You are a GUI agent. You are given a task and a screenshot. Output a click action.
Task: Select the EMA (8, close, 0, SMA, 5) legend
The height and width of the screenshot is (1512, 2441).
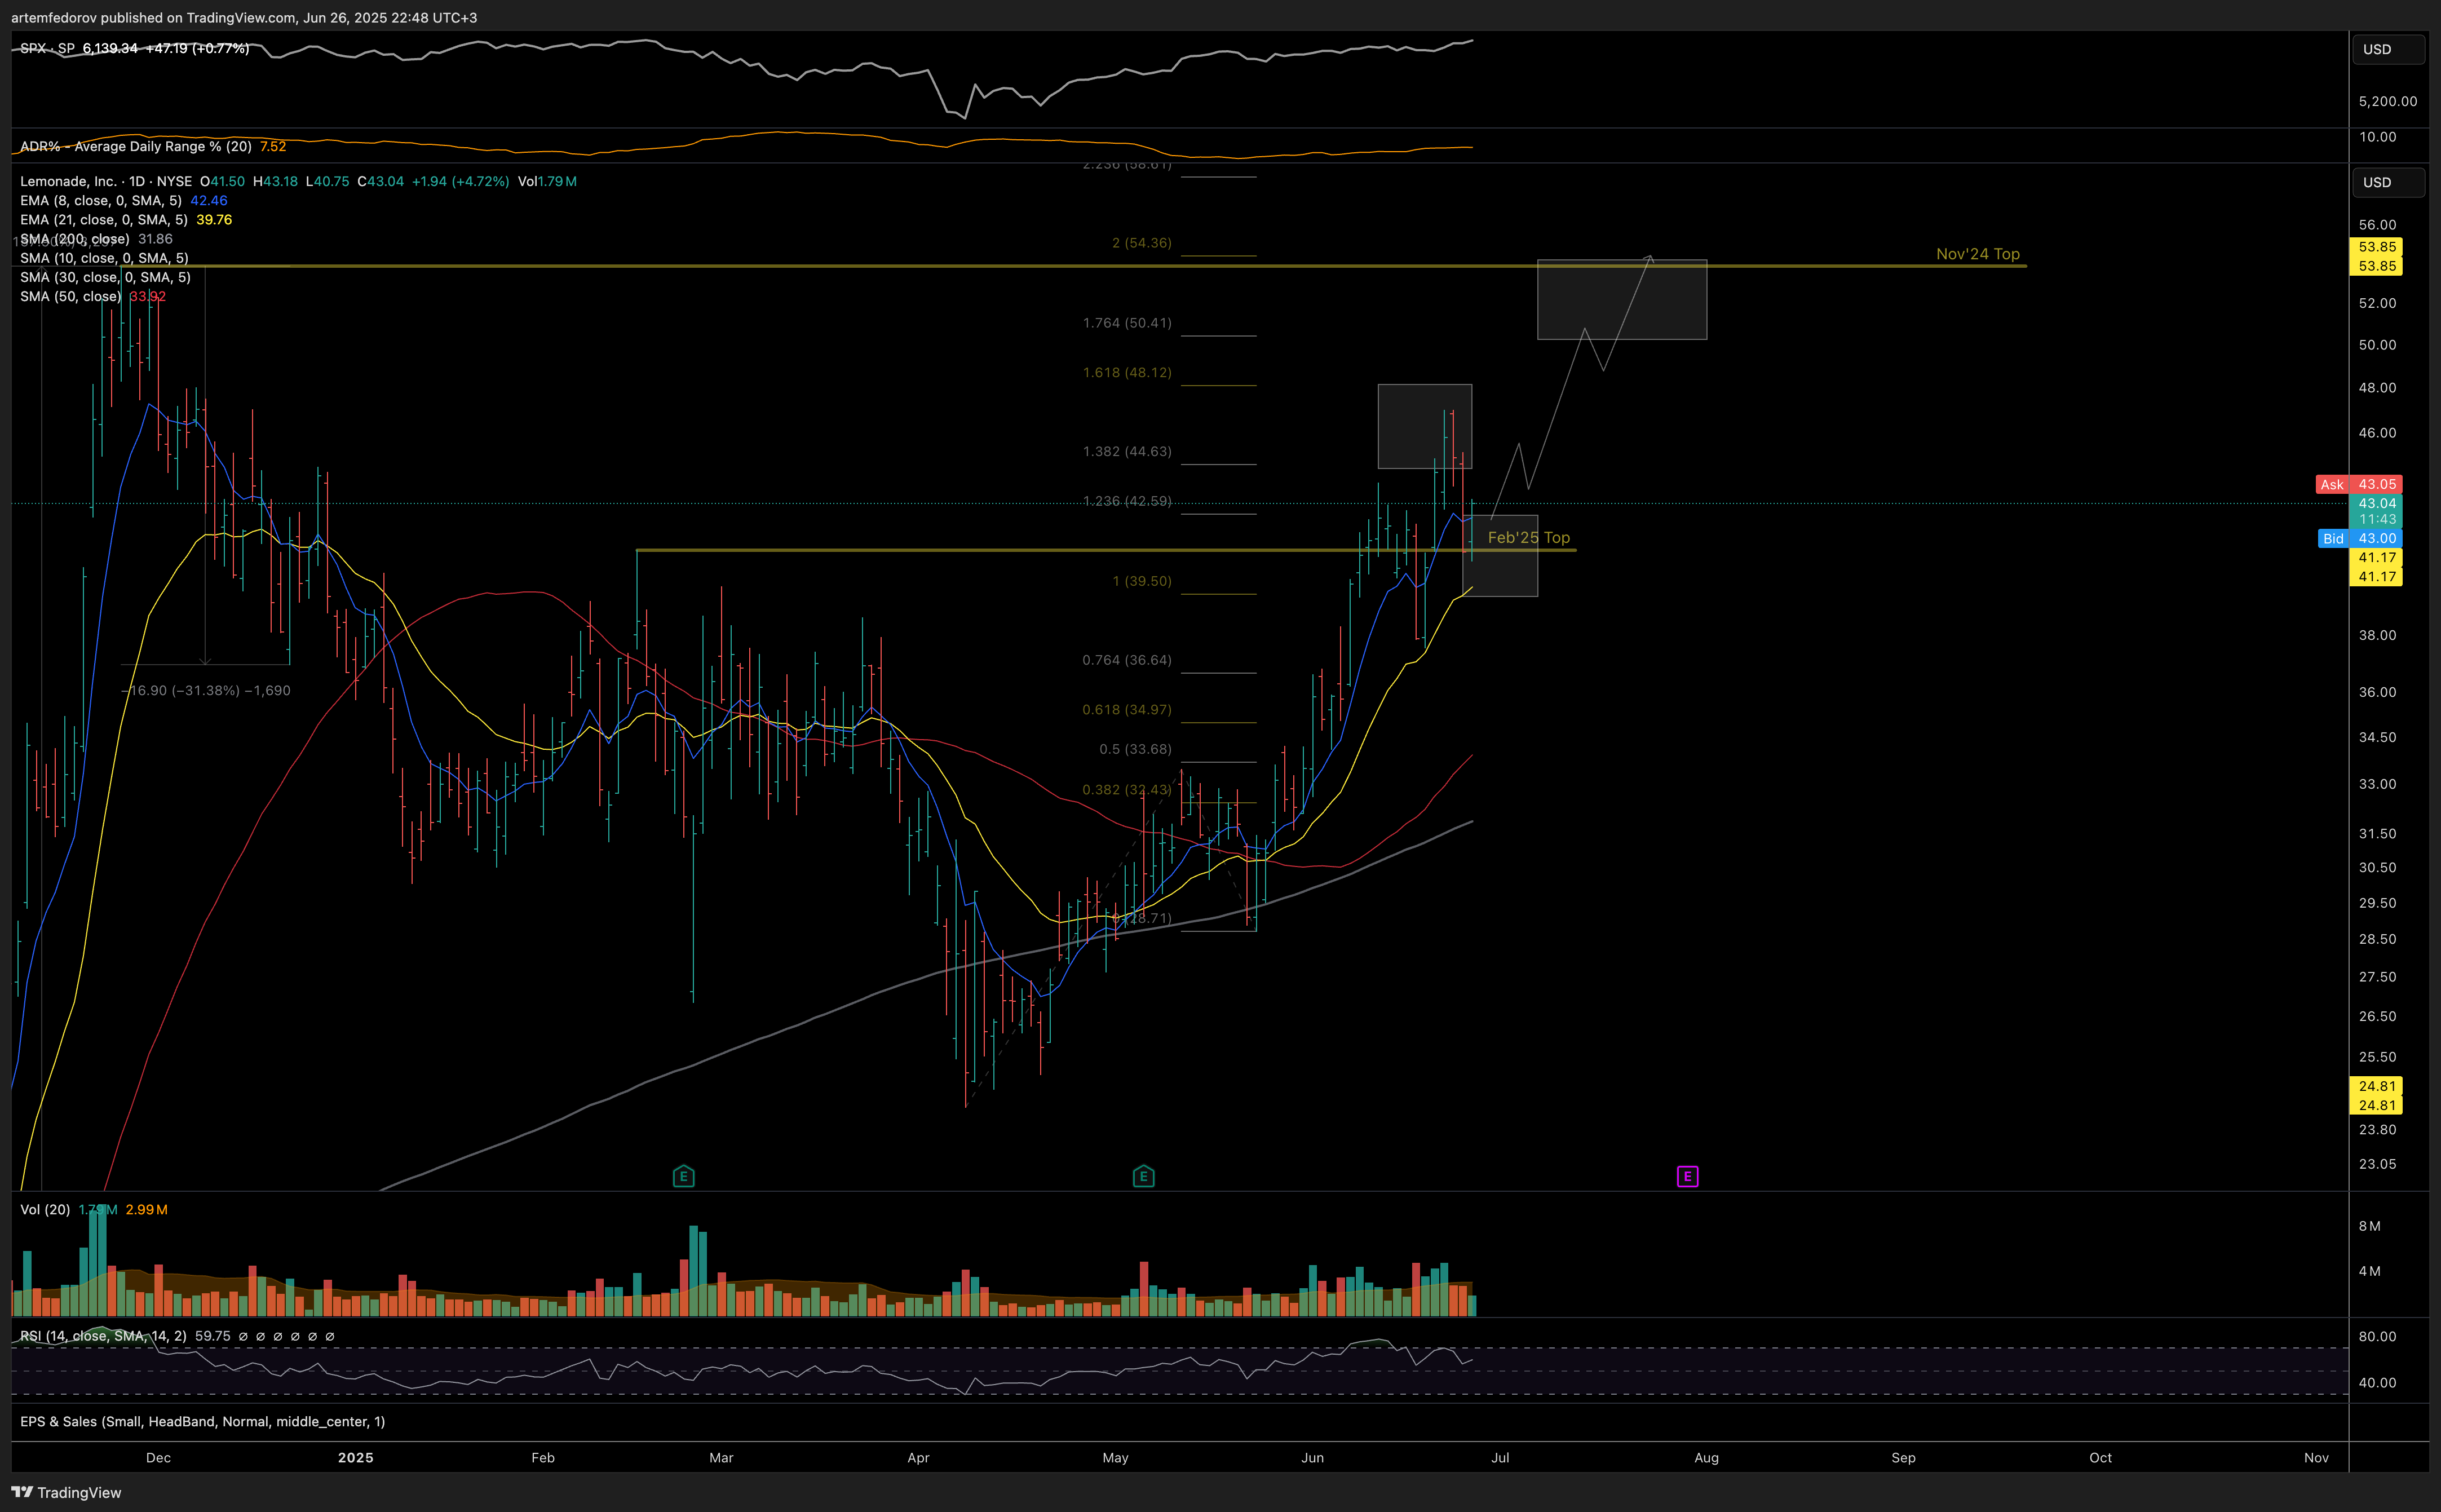[x=101, y=200]
